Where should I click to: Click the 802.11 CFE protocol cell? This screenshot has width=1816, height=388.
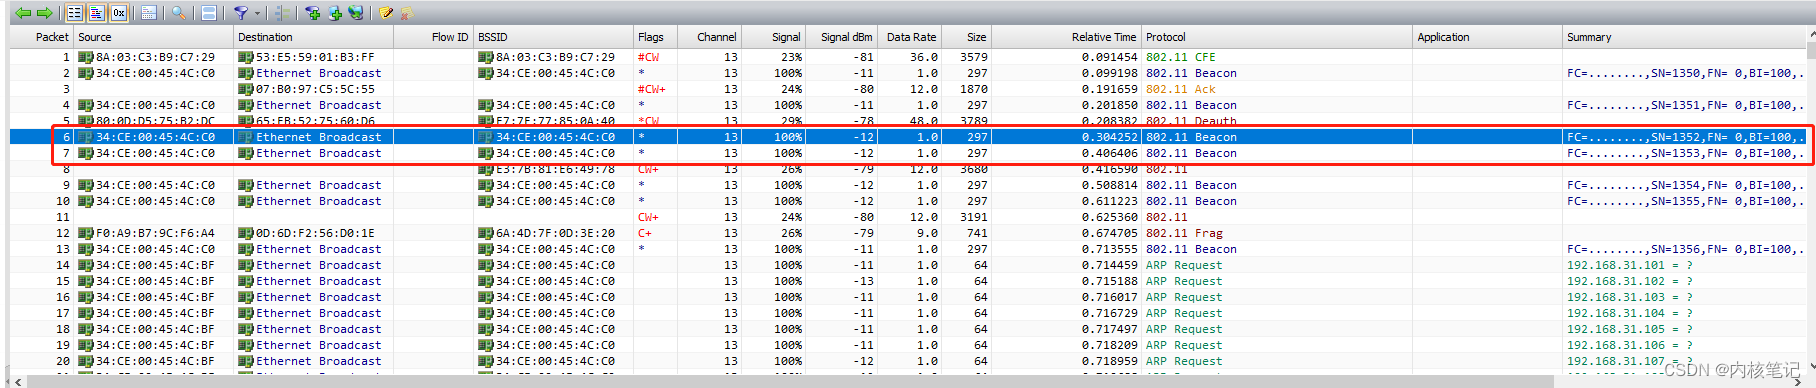click(1181, 57)
